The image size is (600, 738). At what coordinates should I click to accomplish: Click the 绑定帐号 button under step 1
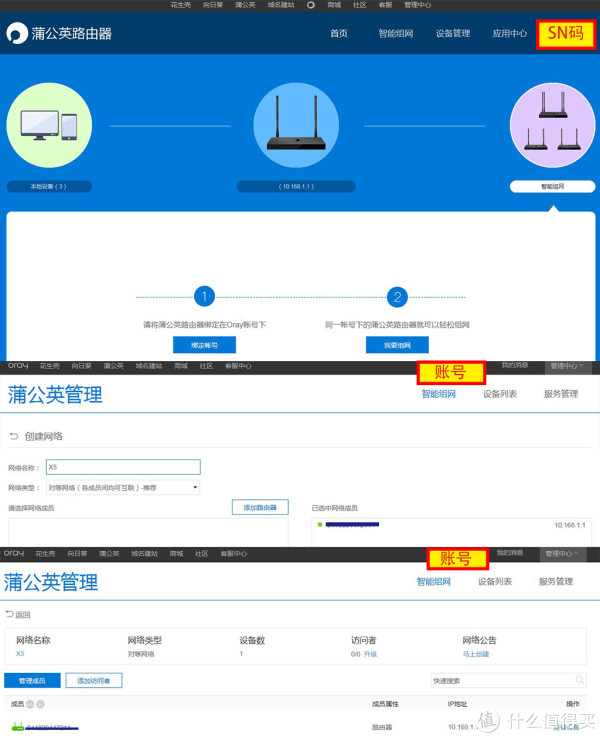204,345
